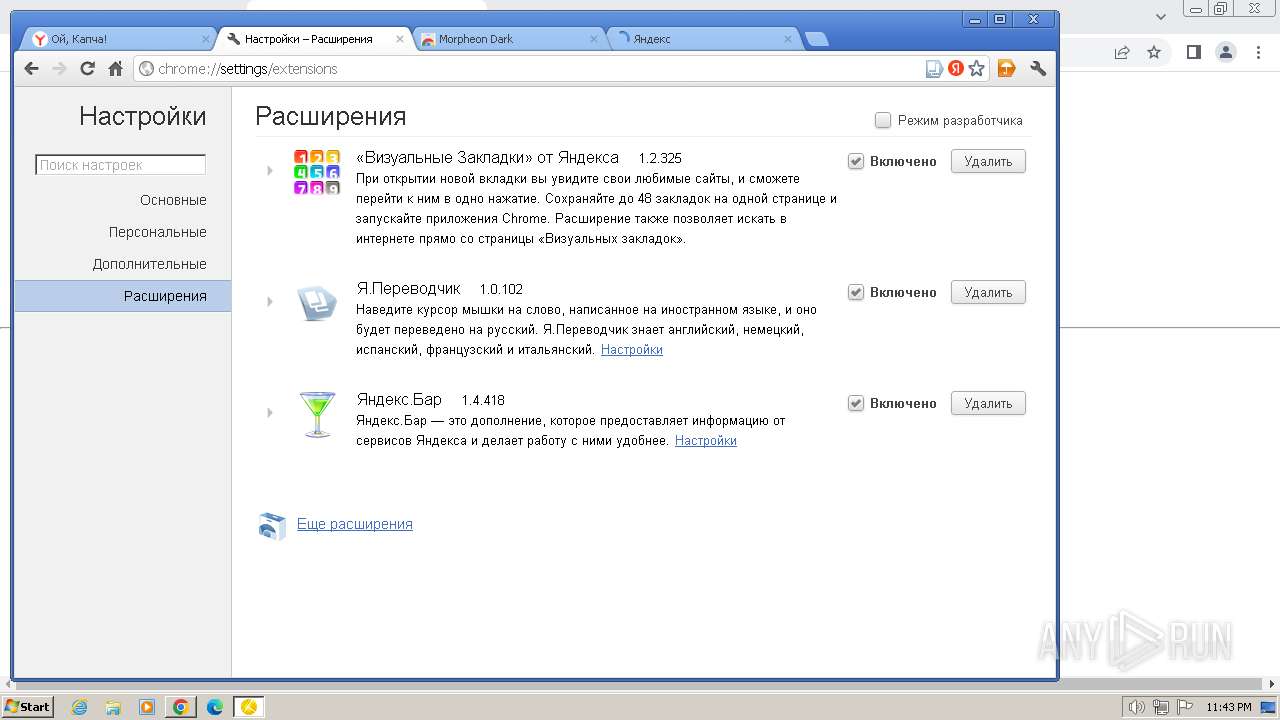Expand details arrow for Я.Переводчик extension
Screen dimensions: 1280x720
(x=270, y=301)
